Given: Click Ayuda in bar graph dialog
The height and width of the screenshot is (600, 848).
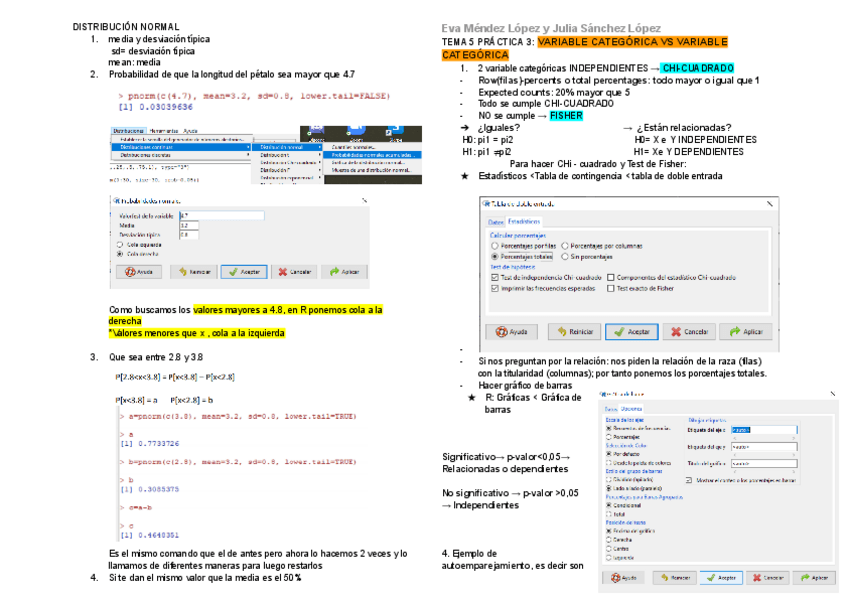Looking at the screenshot, I should click(624, 578).
